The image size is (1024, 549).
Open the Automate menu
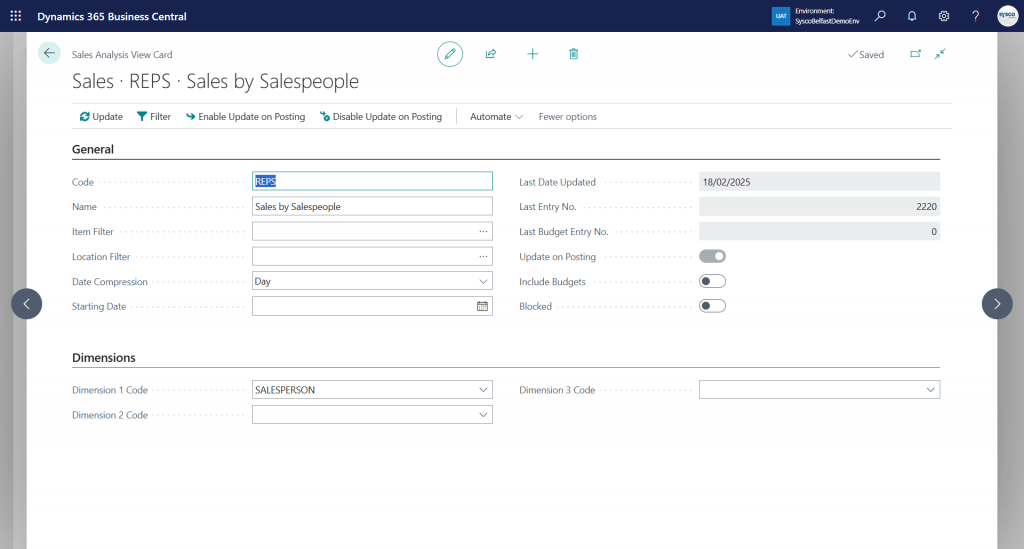tap(497, 117)
